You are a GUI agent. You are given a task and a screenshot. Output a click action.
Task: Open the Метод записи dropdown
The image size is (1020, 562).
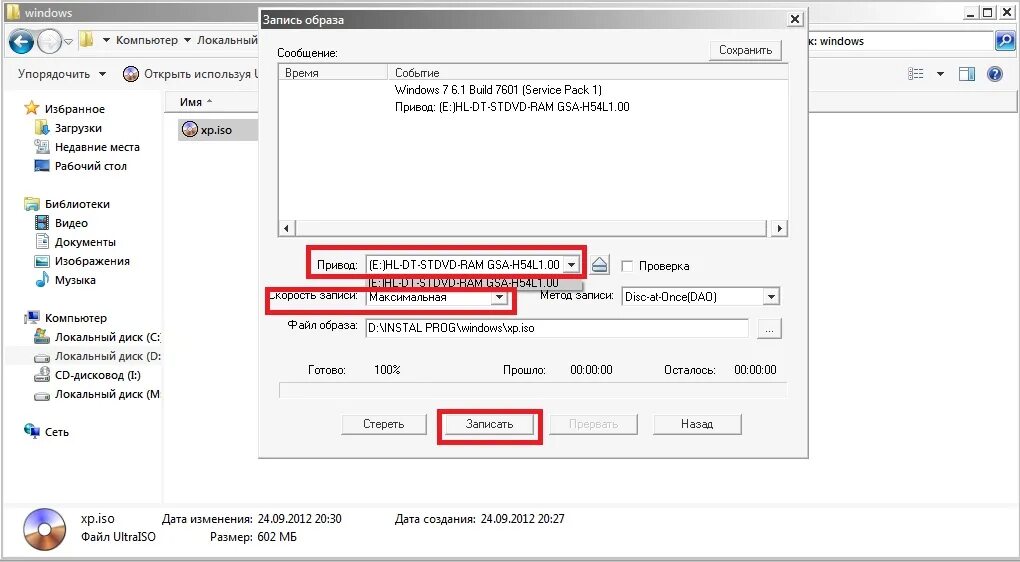click(x=771, y=297)
